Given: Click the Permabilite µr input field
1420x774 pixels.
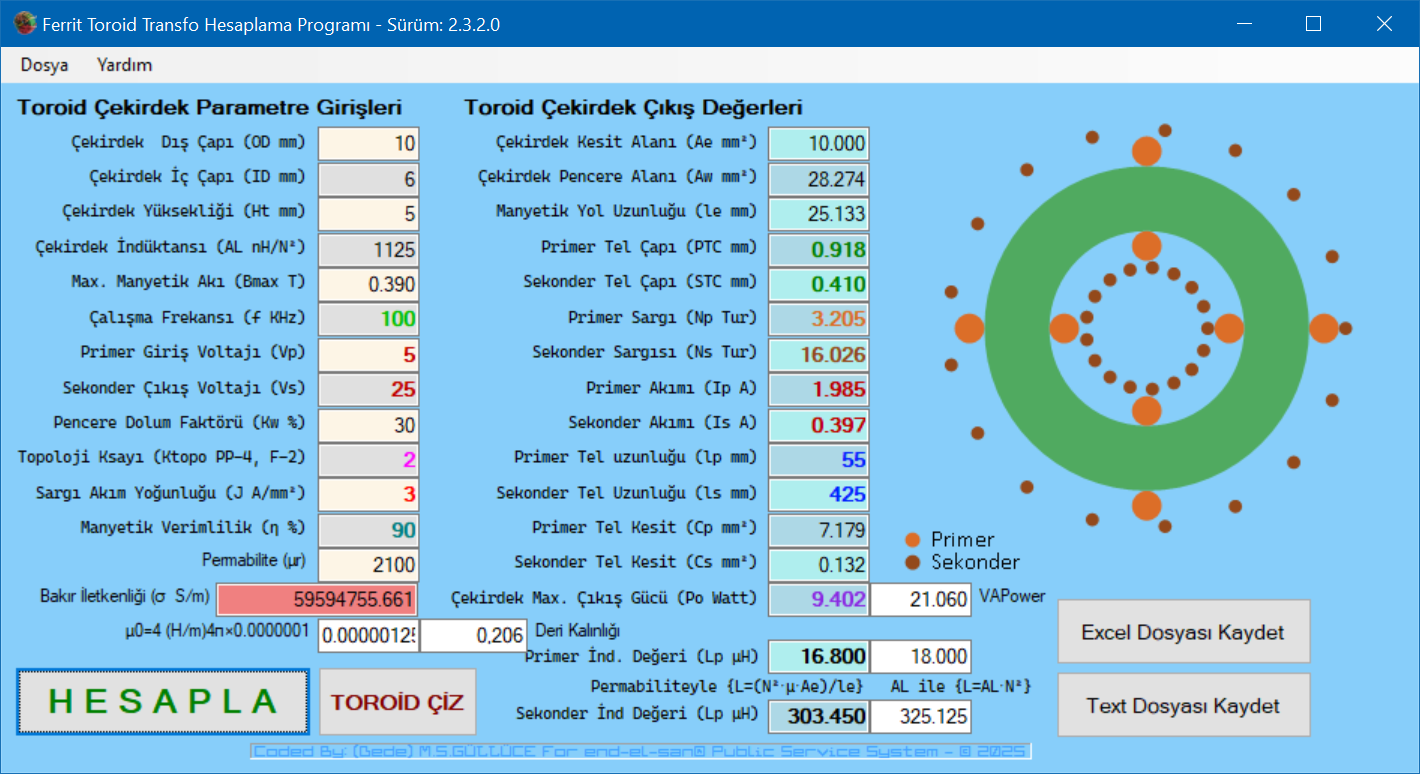Looking at the screenshot, I should click(368, 564).
